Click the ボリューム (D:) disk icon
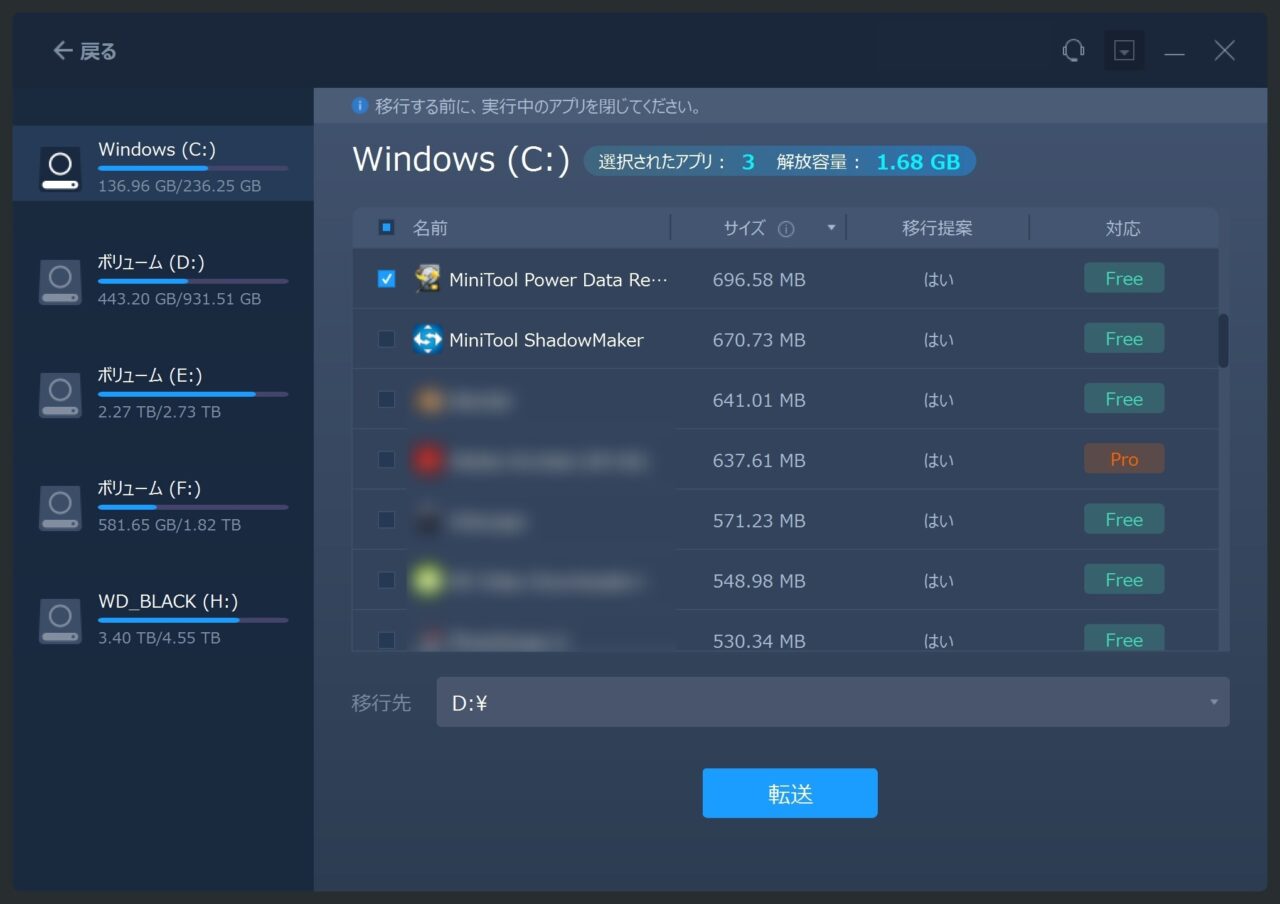Viewport: 1280px width, 904px height. (x=60, y=281)
